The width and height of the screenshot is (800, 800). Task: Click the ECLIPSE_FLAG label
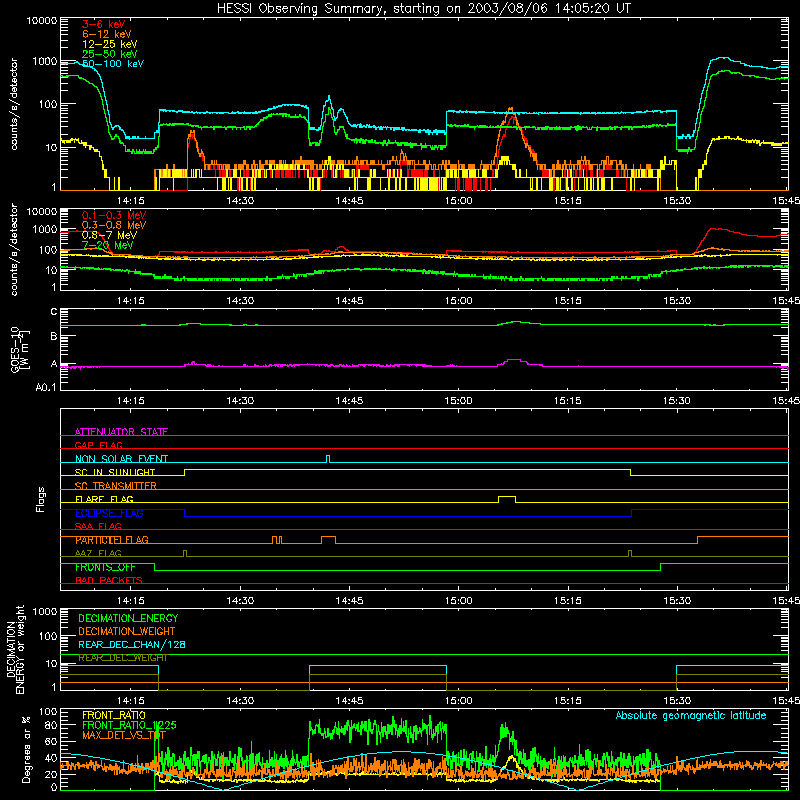(109, 513)
